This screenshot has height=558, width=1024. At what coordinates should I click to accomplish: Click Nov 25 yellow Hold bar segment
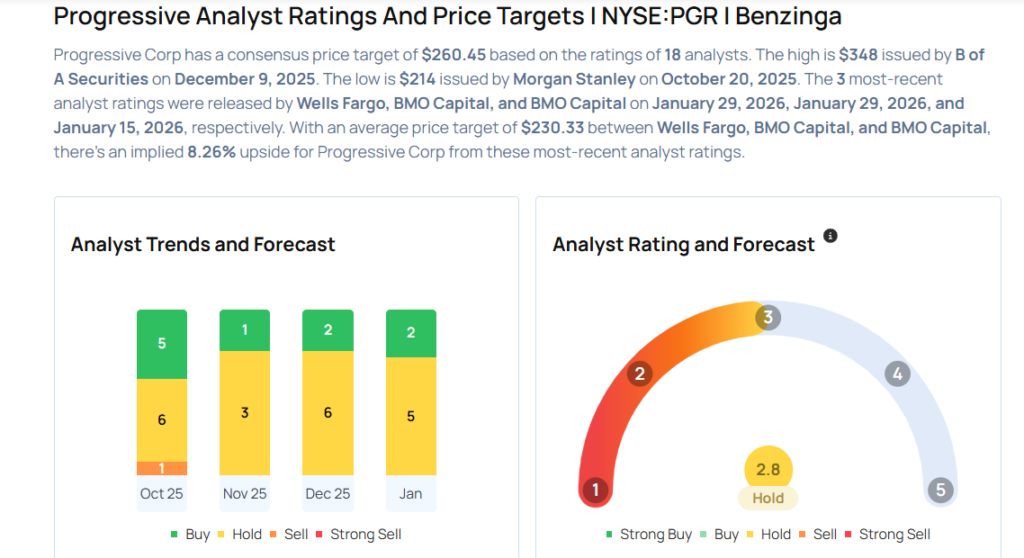[245, 413]
